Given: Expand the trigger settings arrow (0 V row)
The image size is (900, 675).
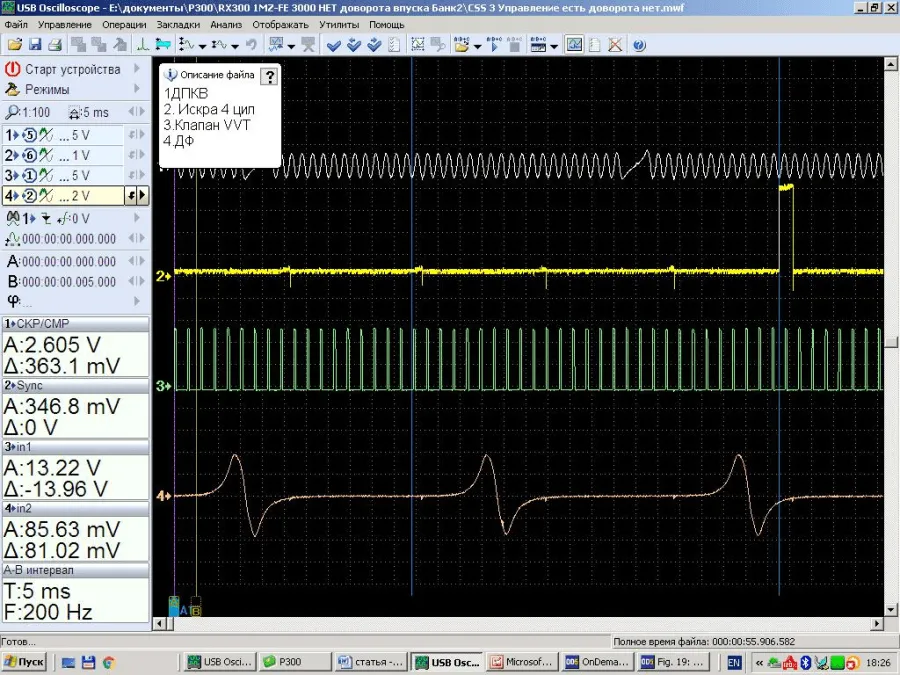Looking at the screenshot, I should click(x=137, y=218).
